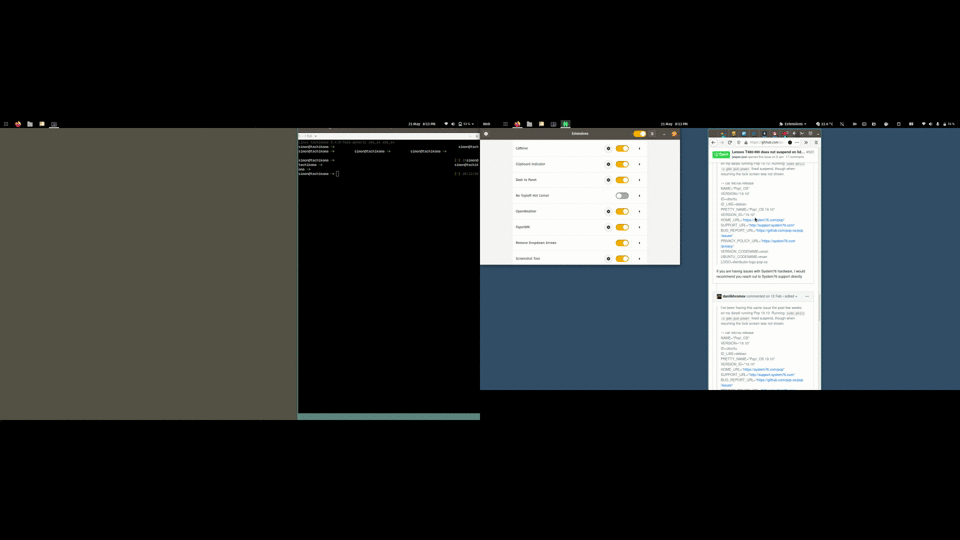The height and width of the screenshot is (540, 960).
Task: Enable the No Topleft Hot Corner switch
Action: click(x=622, y=196)
